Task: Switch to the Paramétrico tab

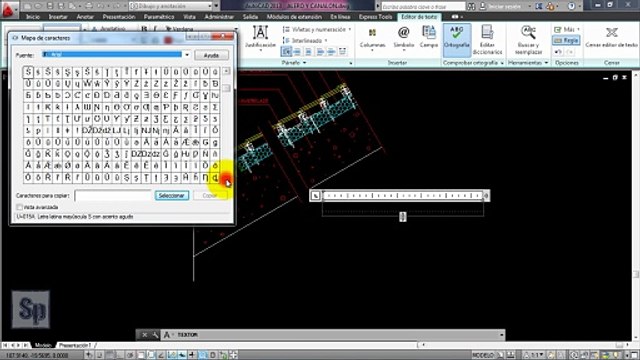Action: coord(159,17)
